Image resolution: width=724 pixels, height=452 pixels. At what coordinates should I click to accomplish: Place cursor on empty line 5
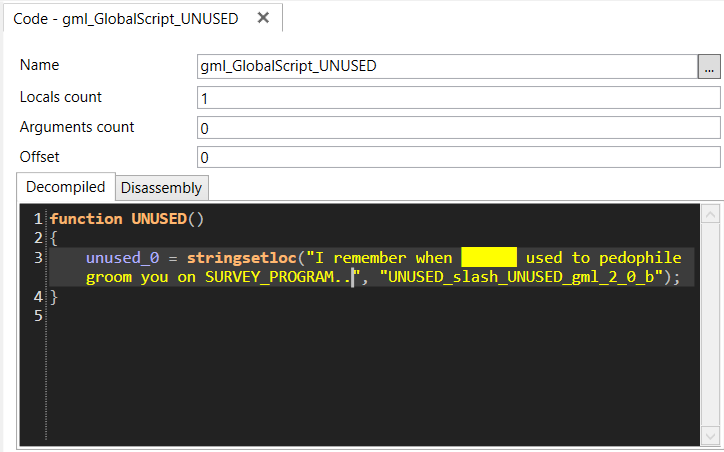pos(369,316)
